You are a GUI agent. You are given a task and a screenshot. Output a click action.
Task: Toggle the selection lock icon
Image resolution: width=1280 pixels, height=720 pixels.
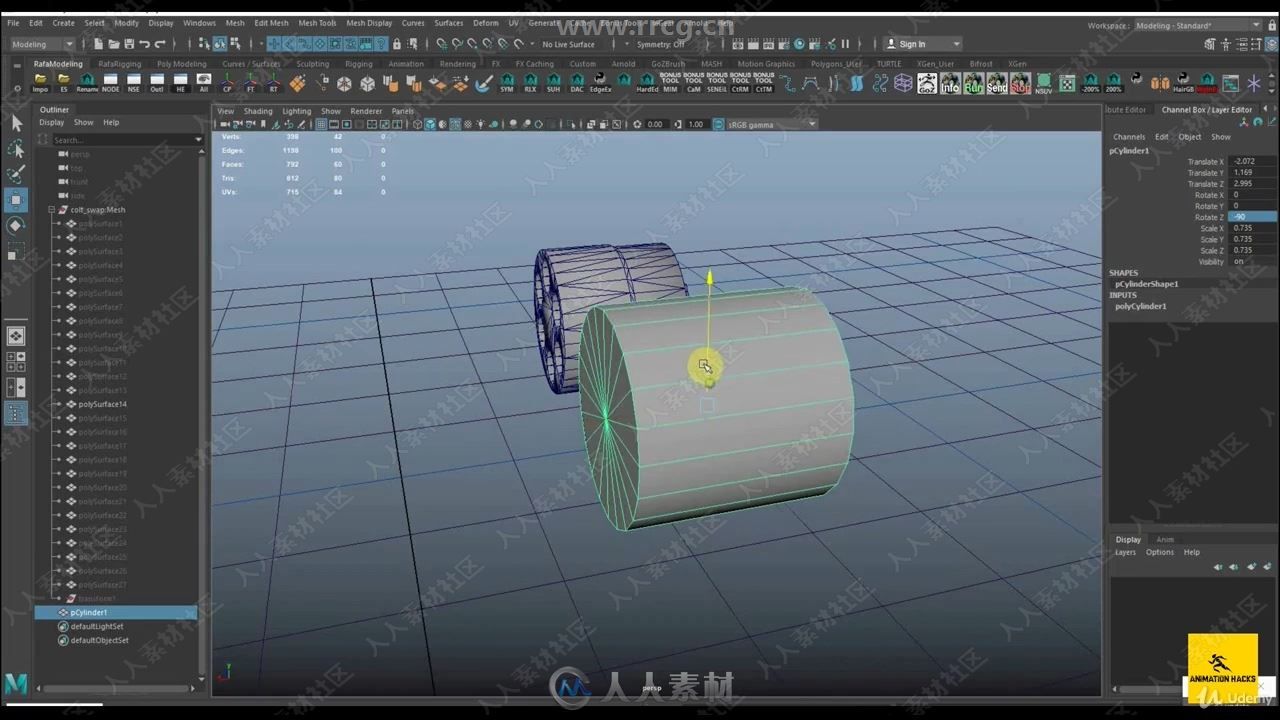397,44
